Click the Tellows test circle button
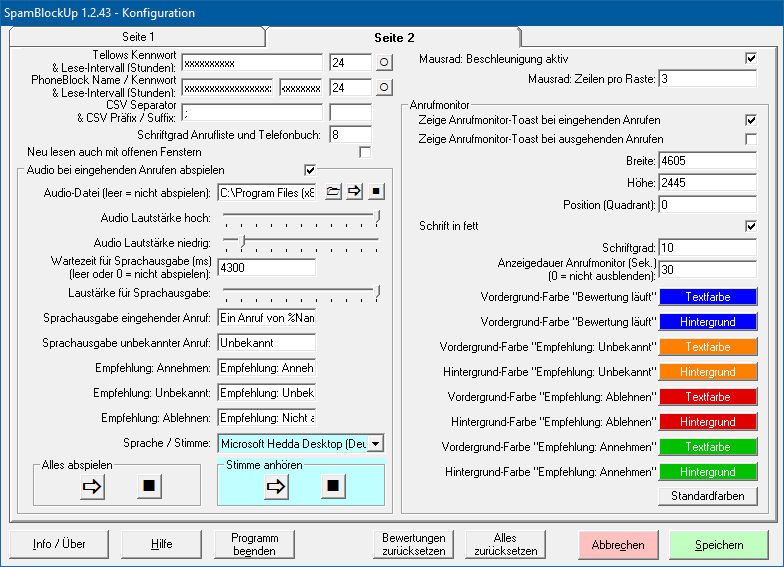Screen dimensions: 784x567 point(384,62)
